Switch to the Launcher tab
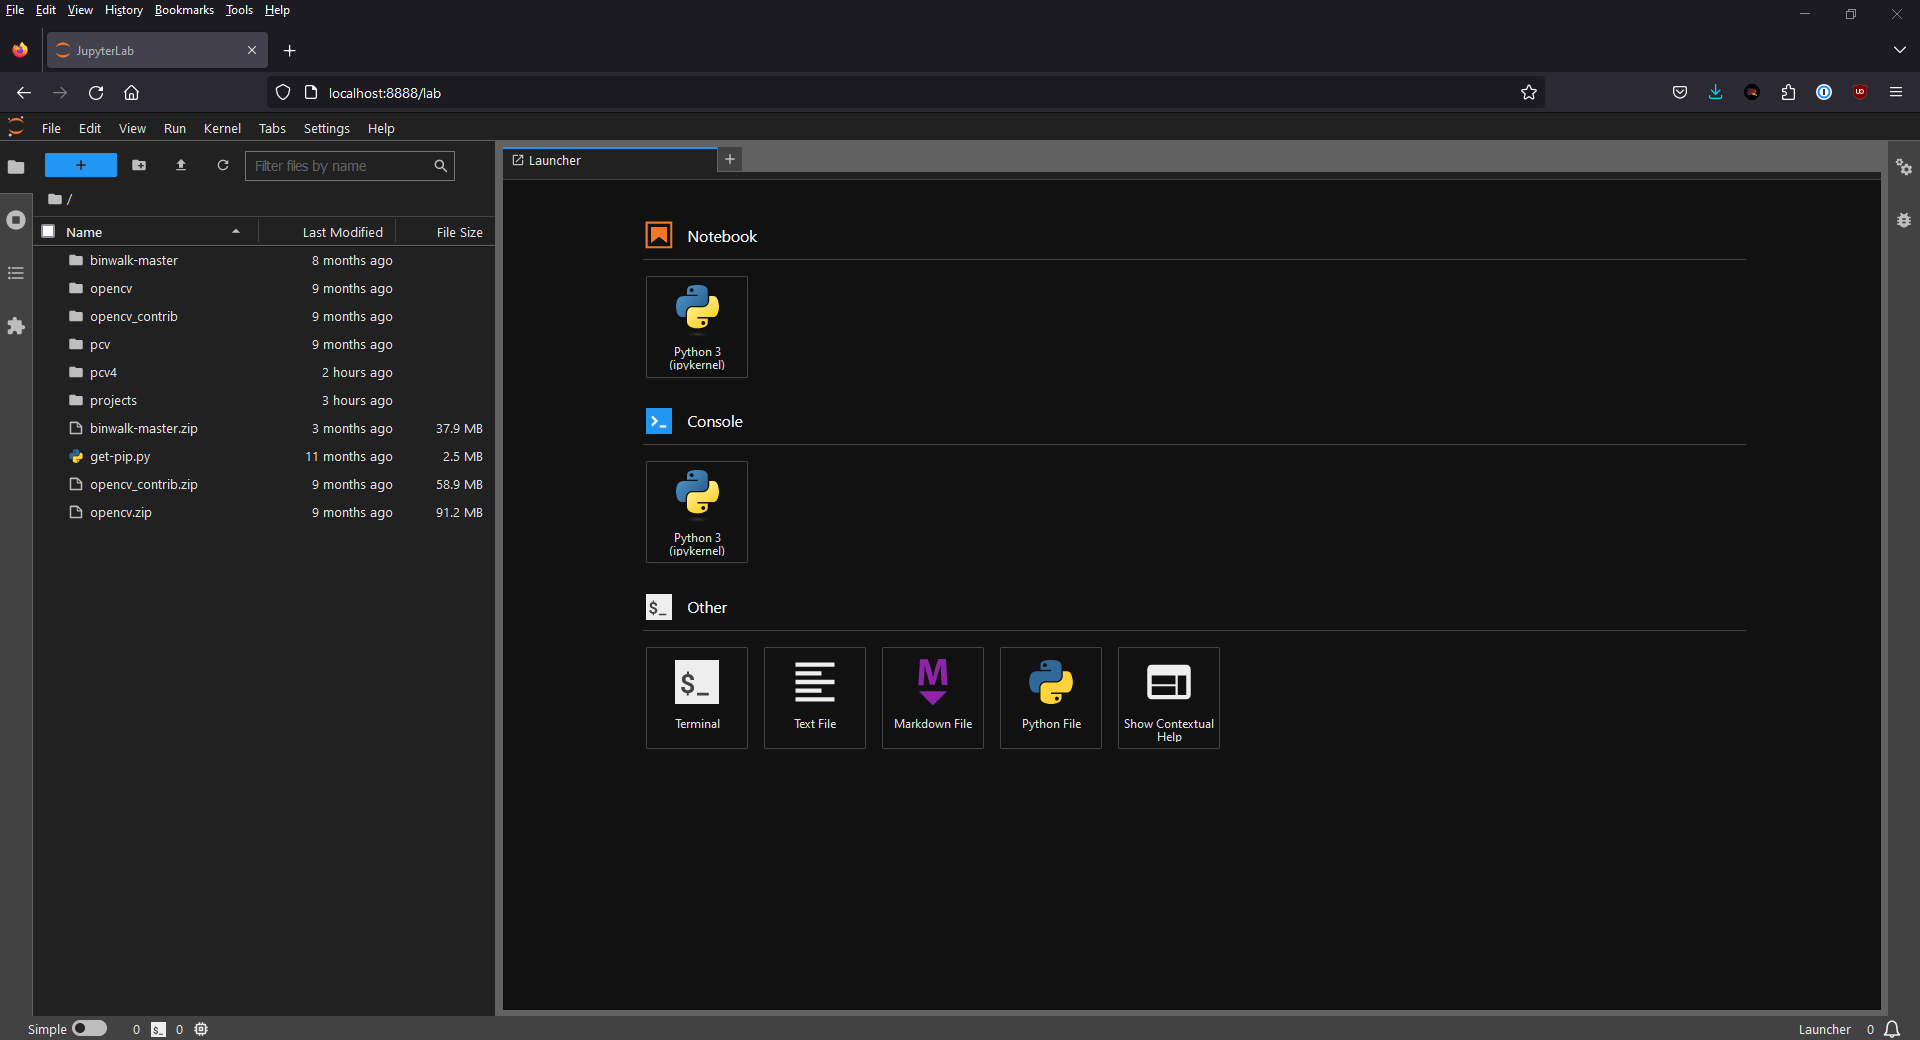Screen dimensions: 1920x1040 click(x=555, y=160)
